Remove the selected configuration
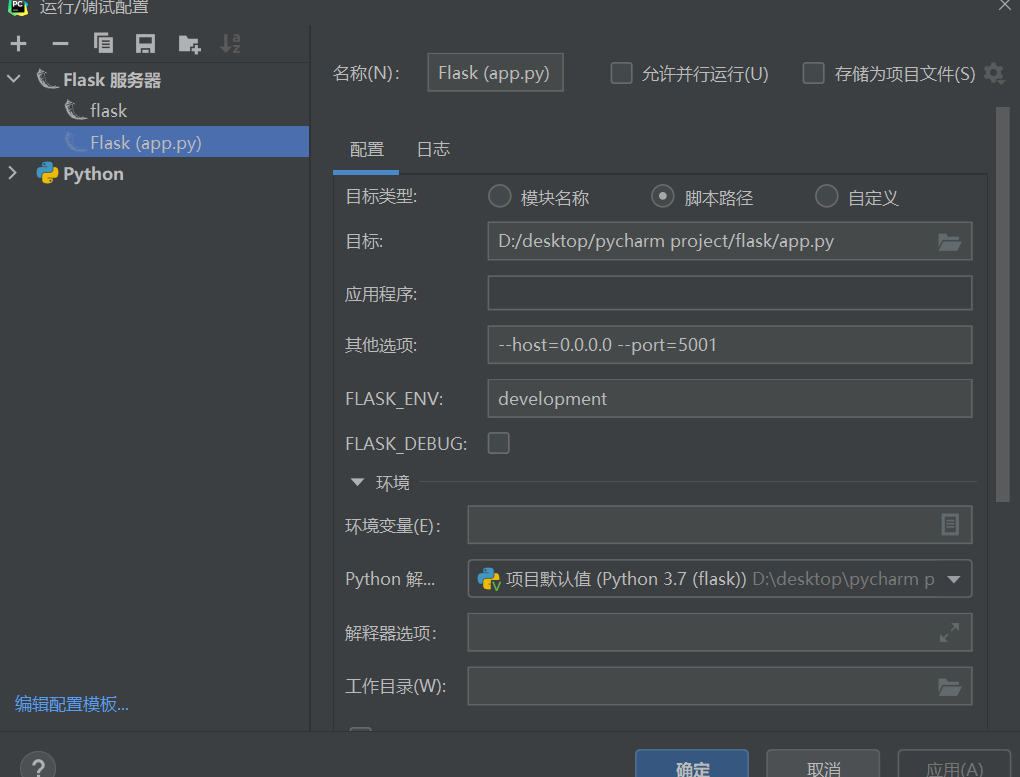Viewport: 1020px width, 777px height. click(x=60, y=43)
